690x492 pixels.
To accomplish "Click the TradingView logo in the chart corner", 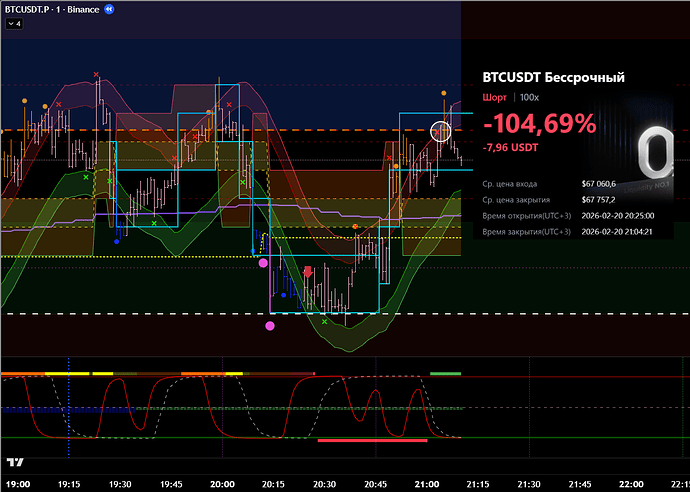I will point(15,462).
